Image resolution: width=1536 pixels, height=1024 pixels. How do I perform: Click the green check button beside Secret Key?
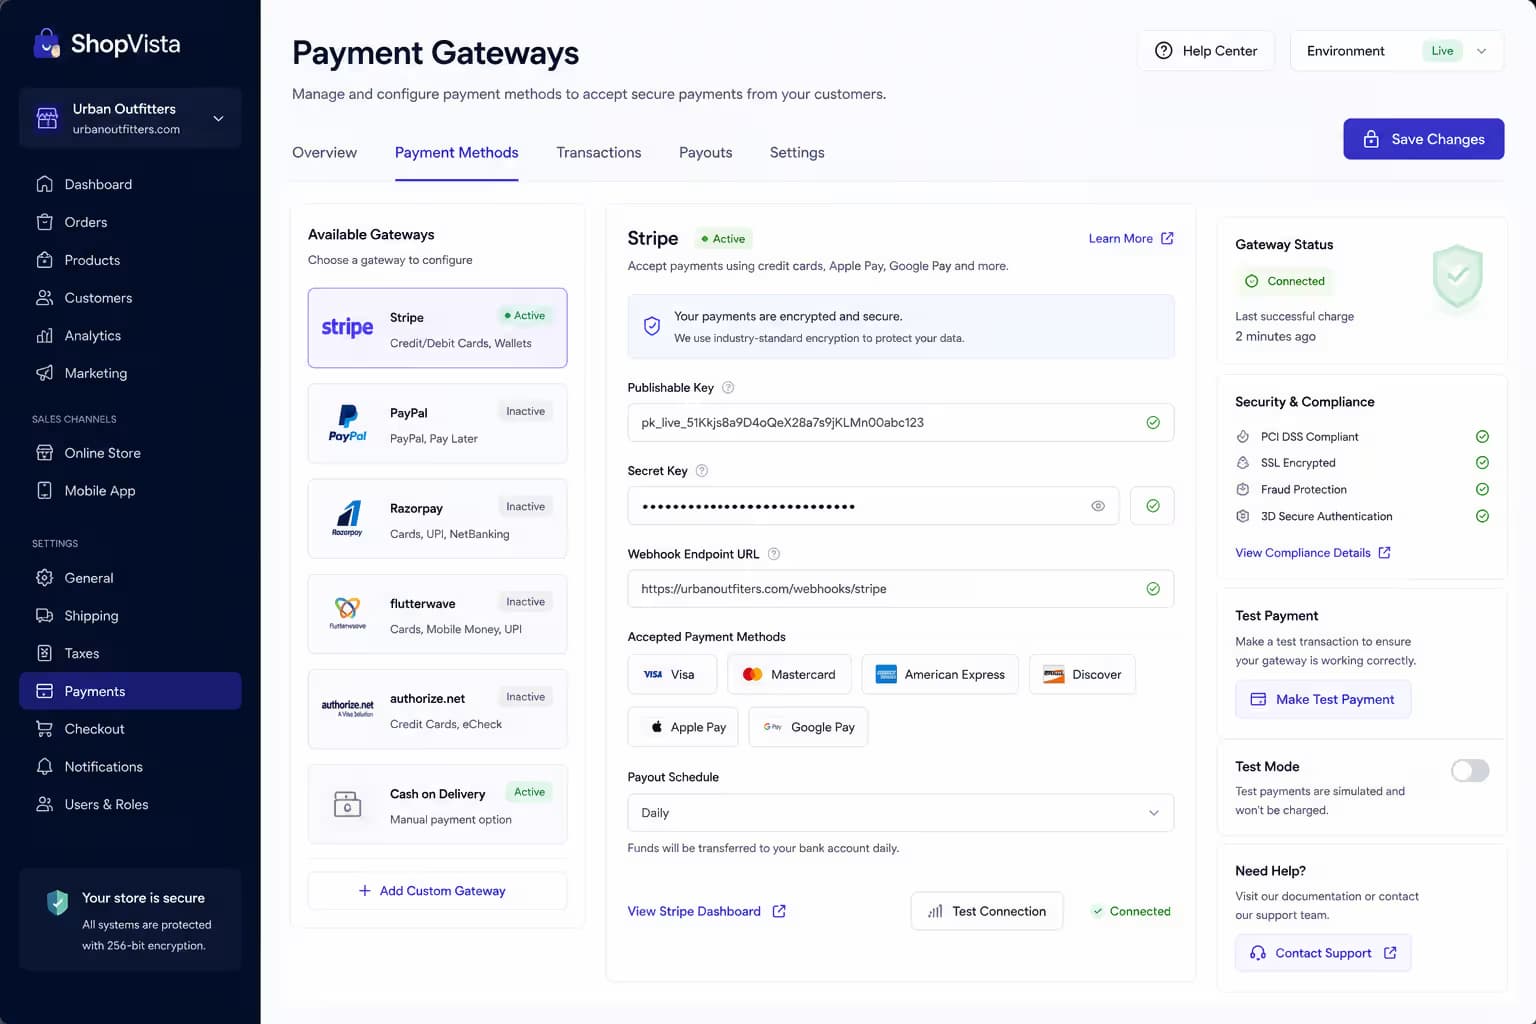(x=1152, y=506)
